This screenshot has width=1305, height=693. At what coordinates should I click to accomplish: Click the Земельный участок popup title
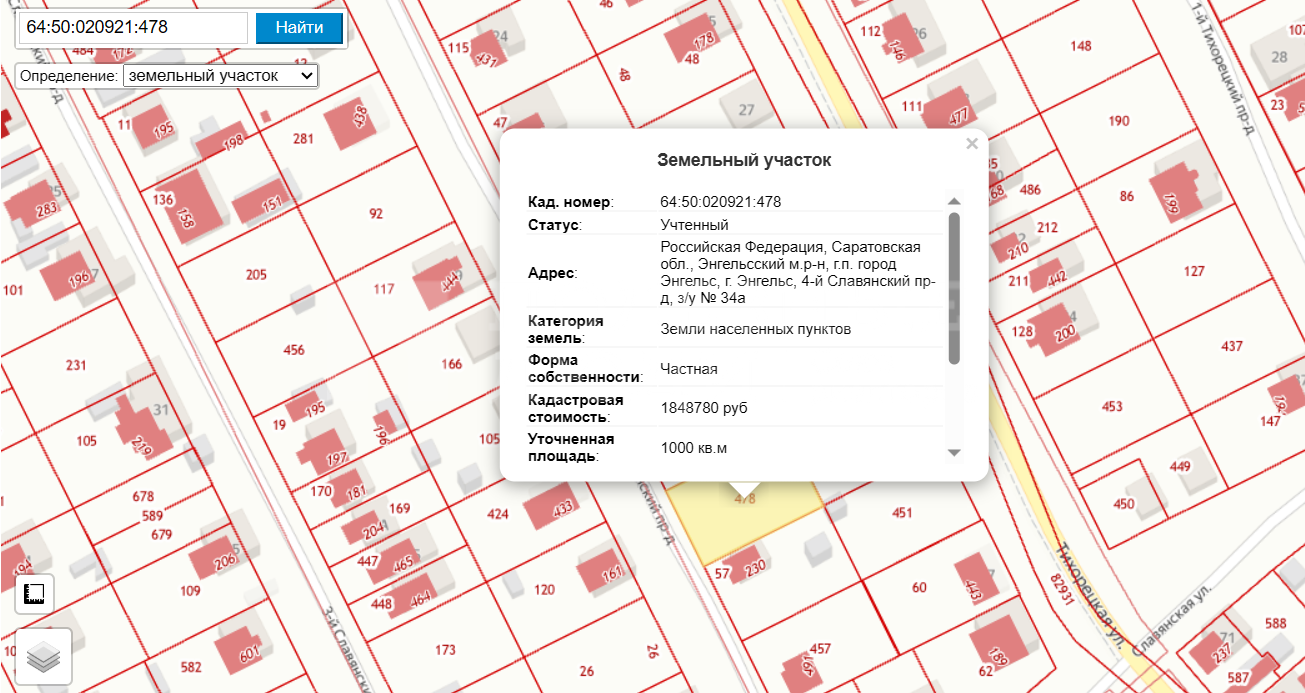[x=744, y=159]
